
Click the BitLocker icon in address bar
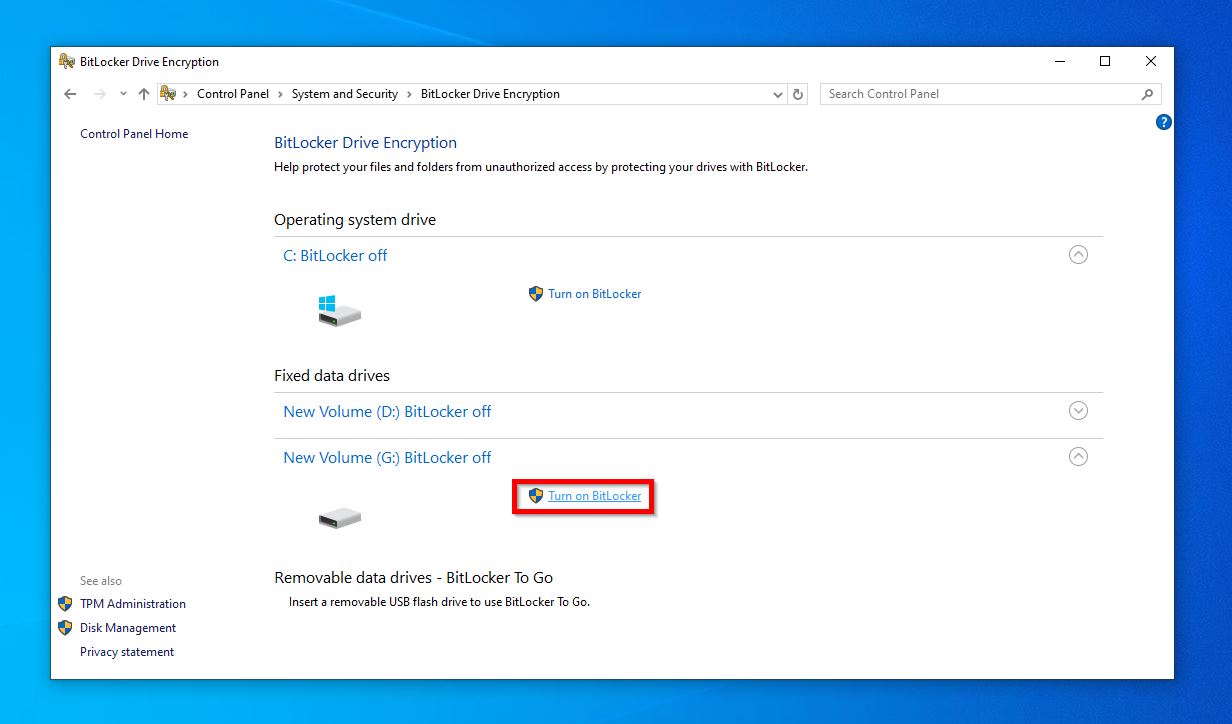[168, 94]
